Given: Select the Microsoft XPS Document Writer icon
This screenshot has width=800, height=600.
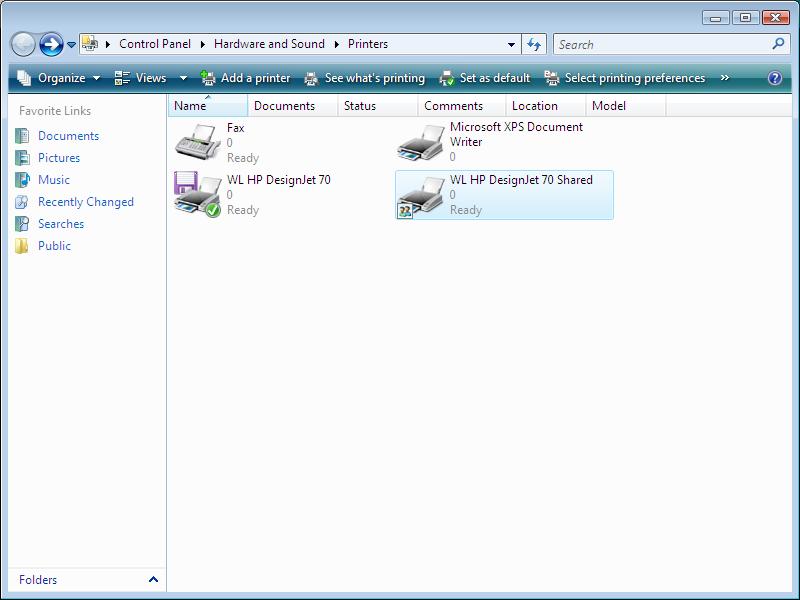Looking at the screenshot, I should pyautogui.click(x=421, y=143).
